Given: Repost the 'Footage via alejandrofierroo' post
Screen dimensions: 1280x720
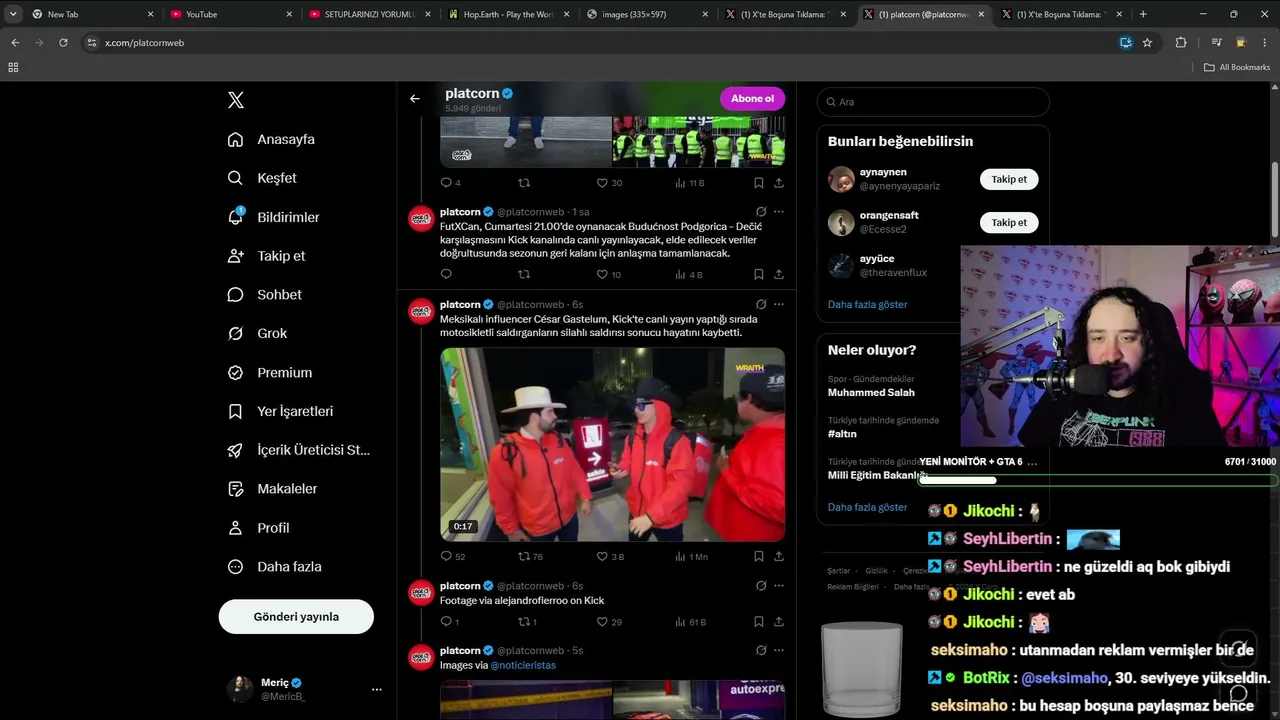Looking at the screenshot, I should pos(527,622).
